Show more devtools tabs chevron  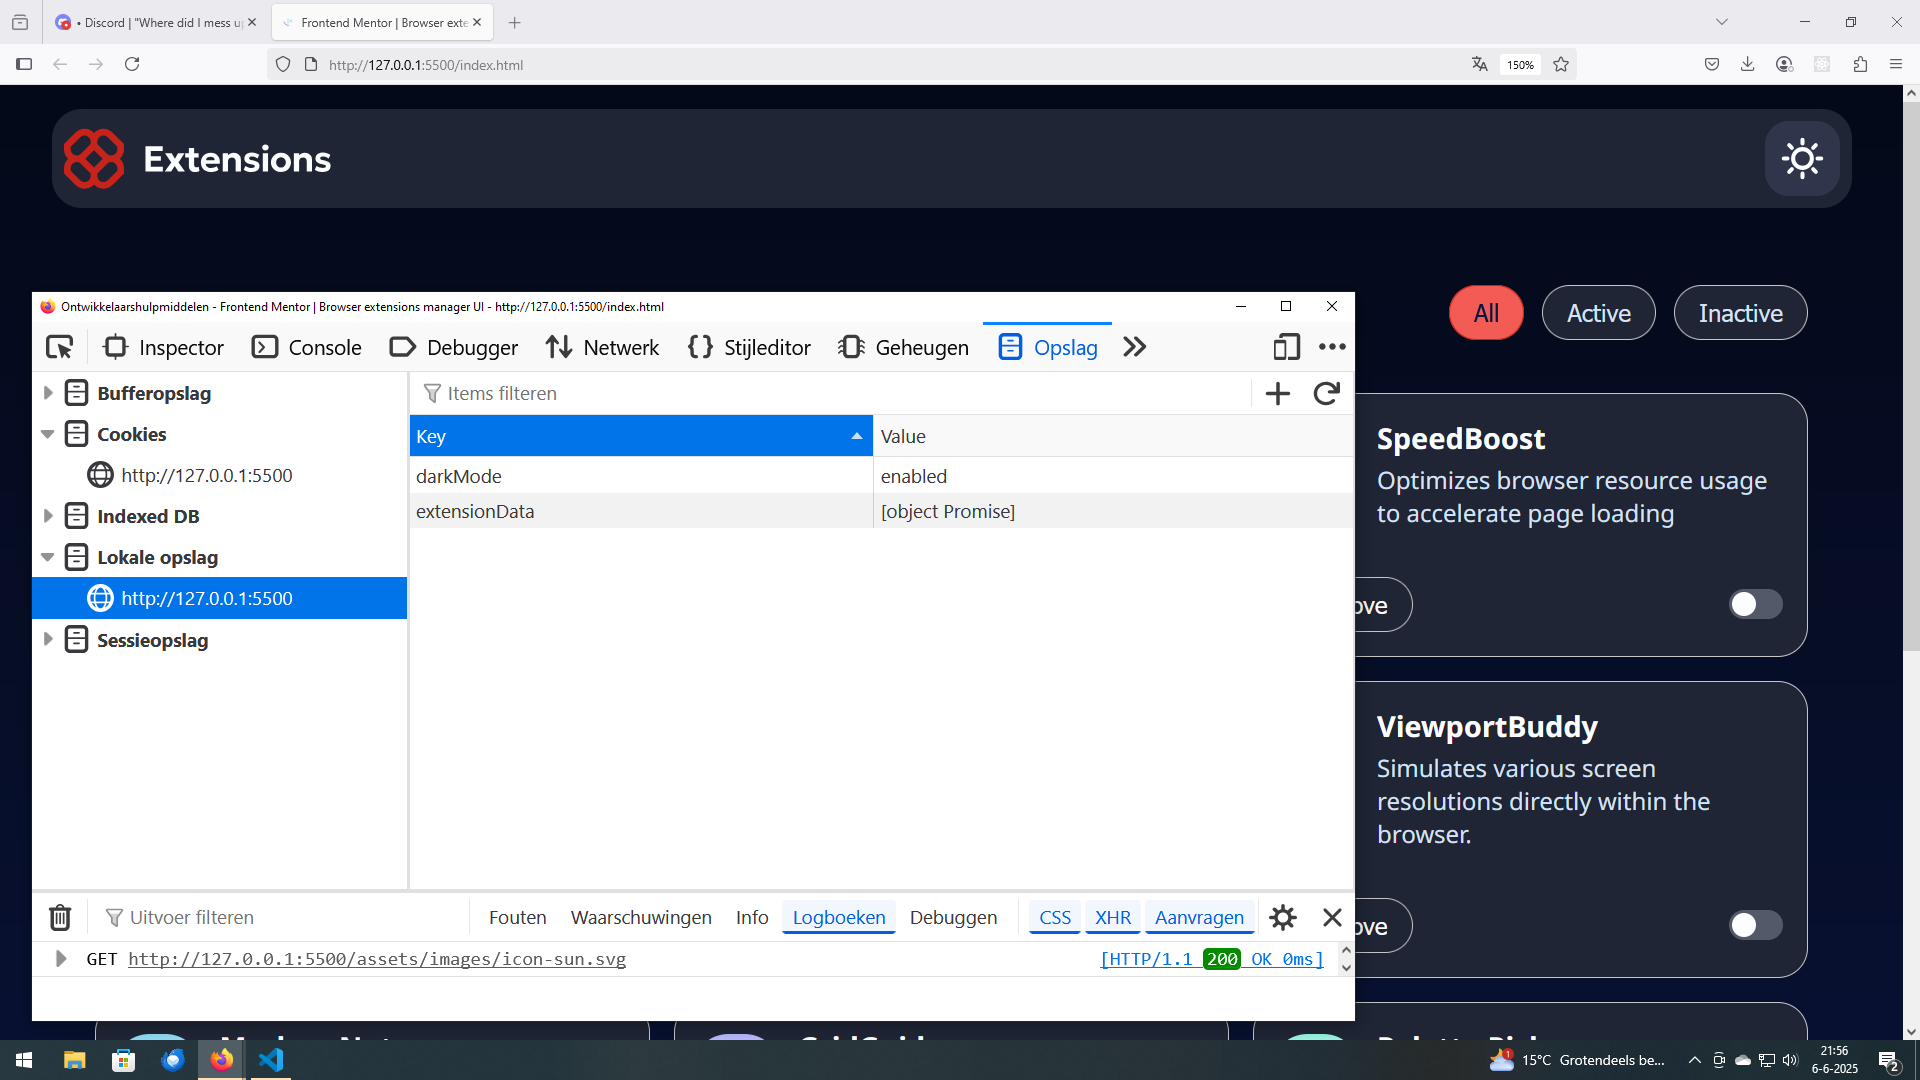pyautogui.click(x=1134, y=347)
